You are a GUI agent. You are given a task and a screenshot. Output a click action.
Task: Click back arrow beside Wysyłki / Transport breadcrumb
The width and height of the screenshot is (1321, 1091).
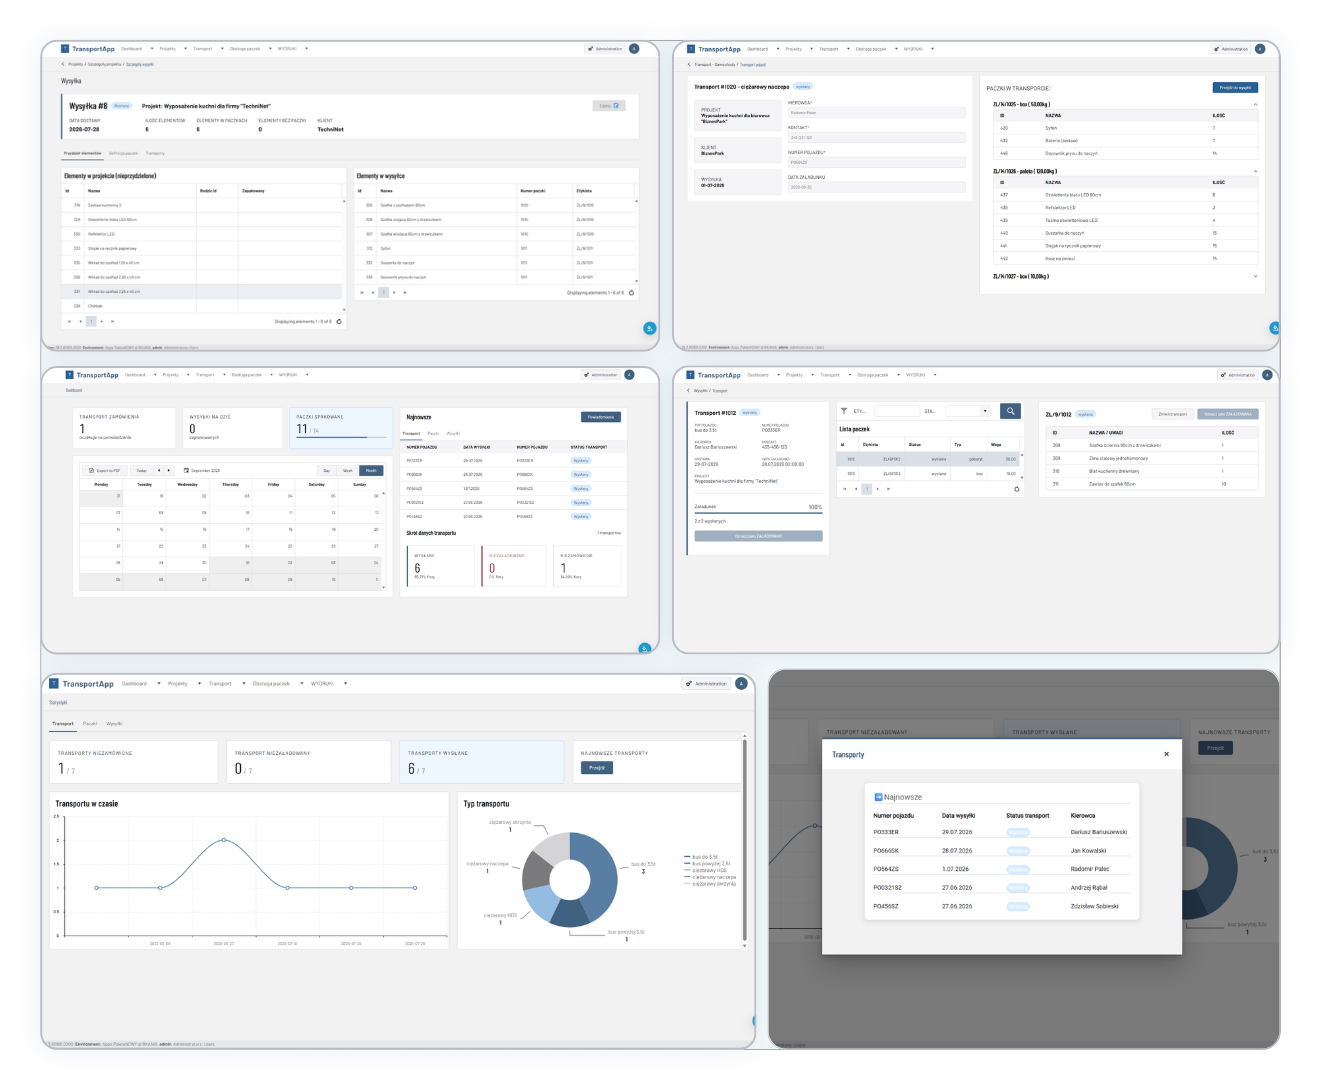pos(689,391)
